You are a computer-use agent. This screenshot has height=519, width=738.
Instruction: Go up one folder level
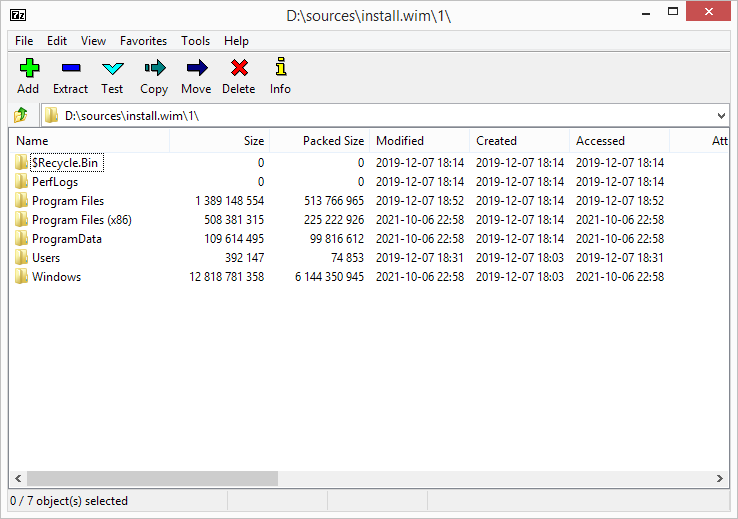pyautogui.click(x=21, y=115)
